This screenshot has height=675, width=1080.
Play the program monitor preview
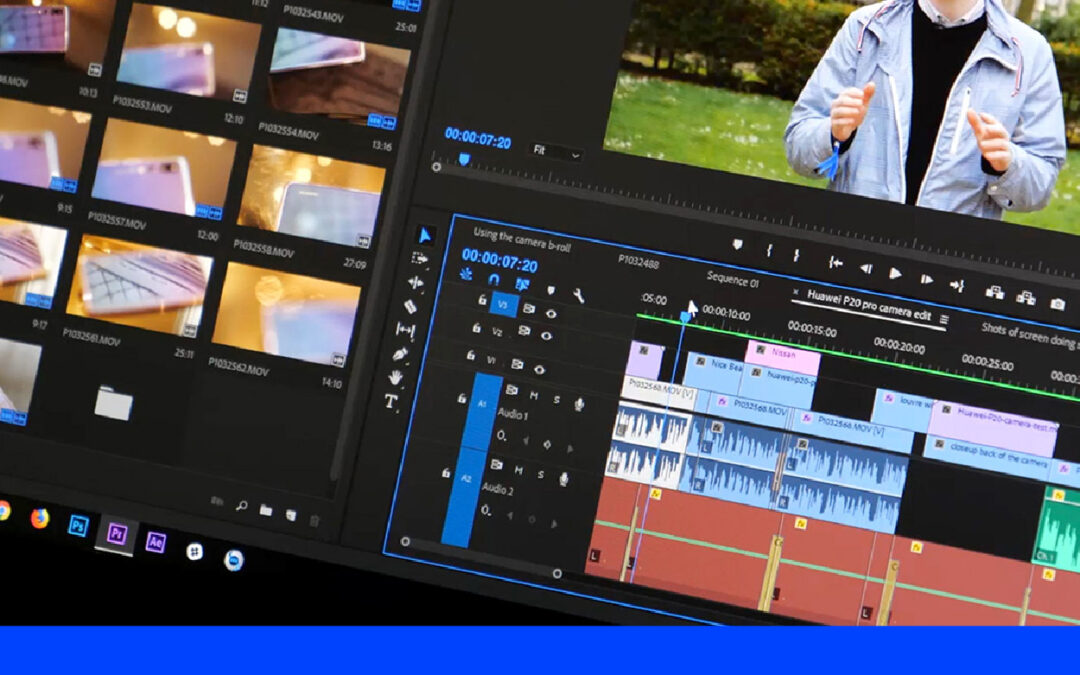pyautogui.click(x=895, y=273)
